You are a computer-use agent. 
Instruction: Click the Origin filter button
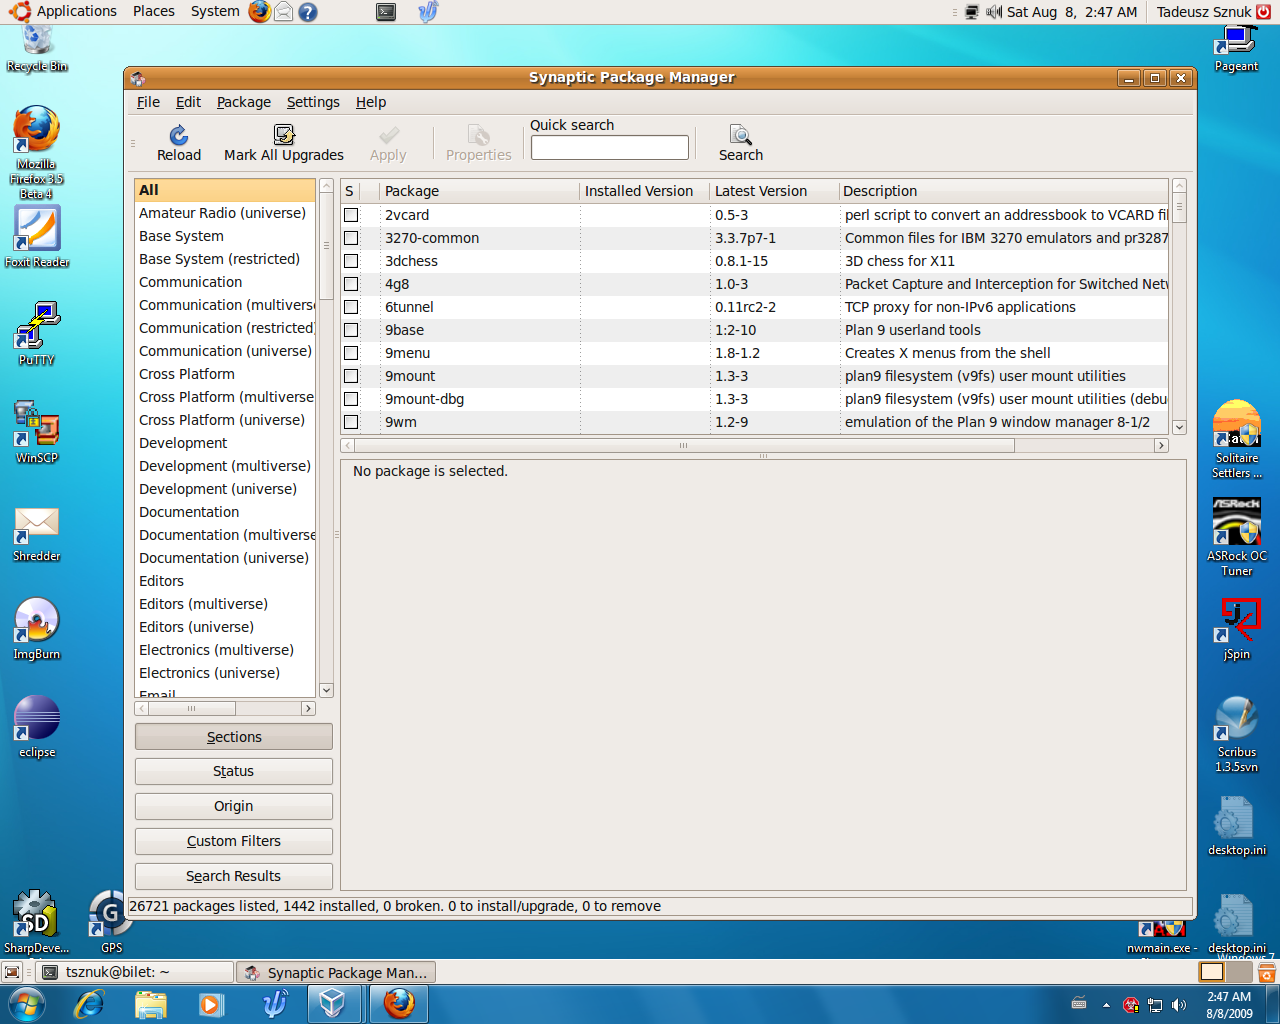click(x=234, y=806)
